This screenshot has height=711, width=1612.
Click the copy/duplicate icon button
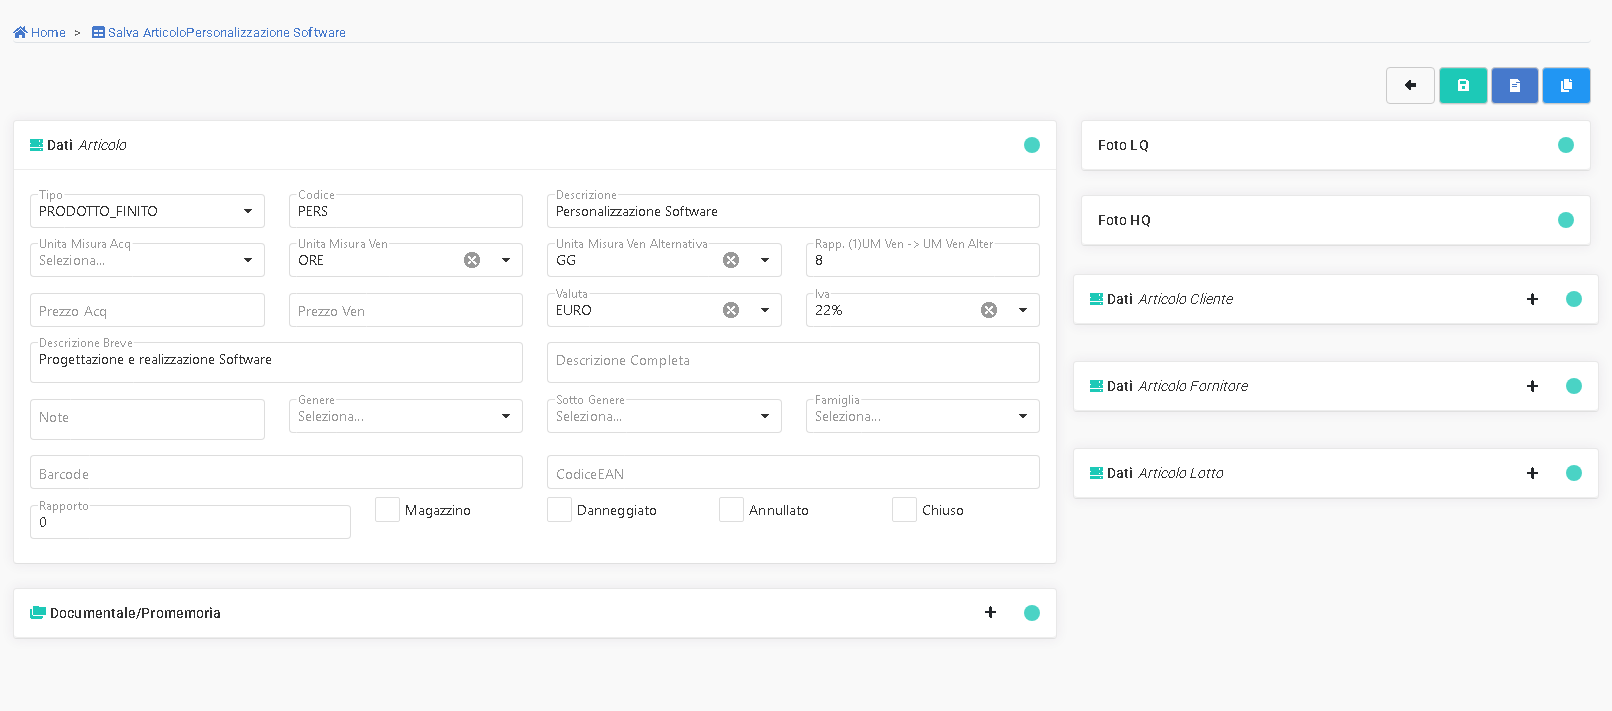pos(1566,86)
